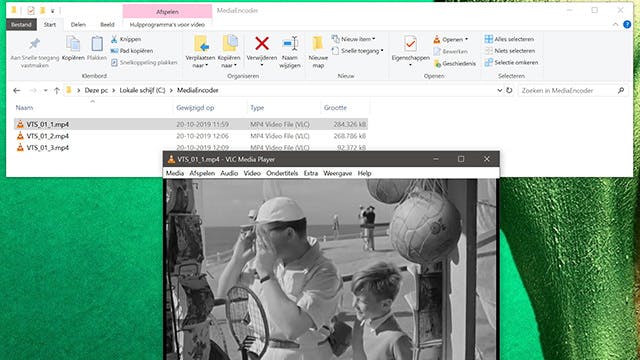640x360 pixels.
Task: Select file VTS_01_2.mp4
Action: pos(191,136)
